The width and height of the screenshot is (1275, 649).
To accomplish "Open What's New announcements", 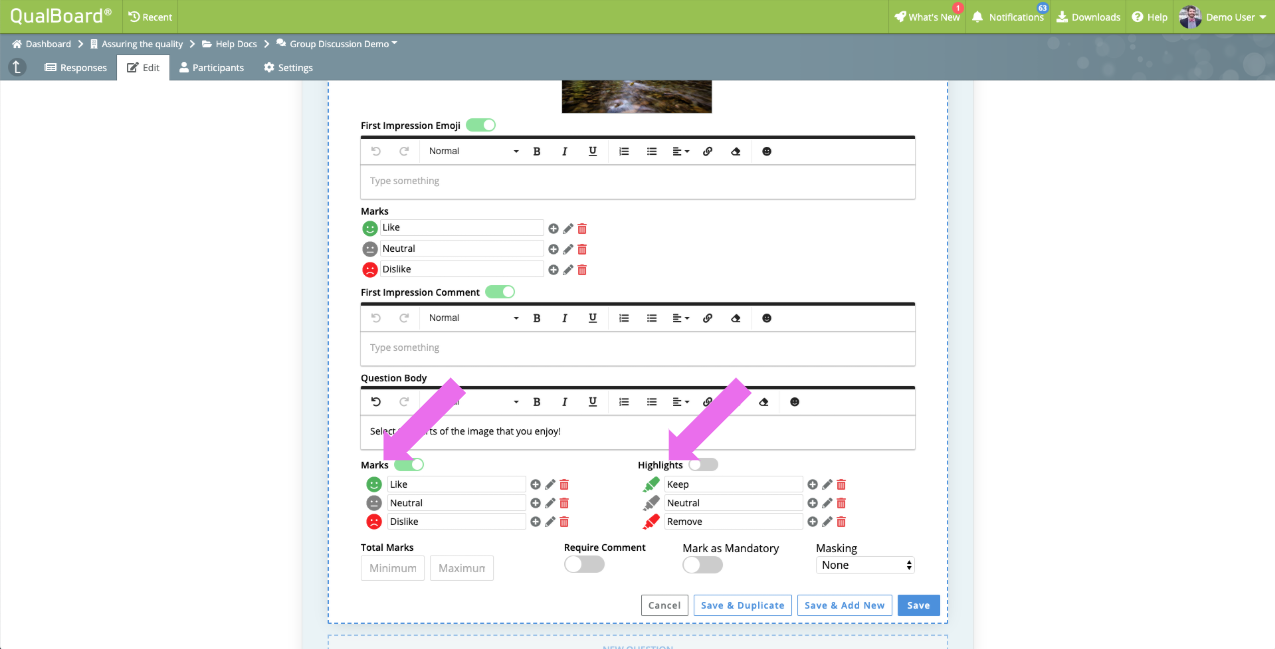I will point(927,17).
